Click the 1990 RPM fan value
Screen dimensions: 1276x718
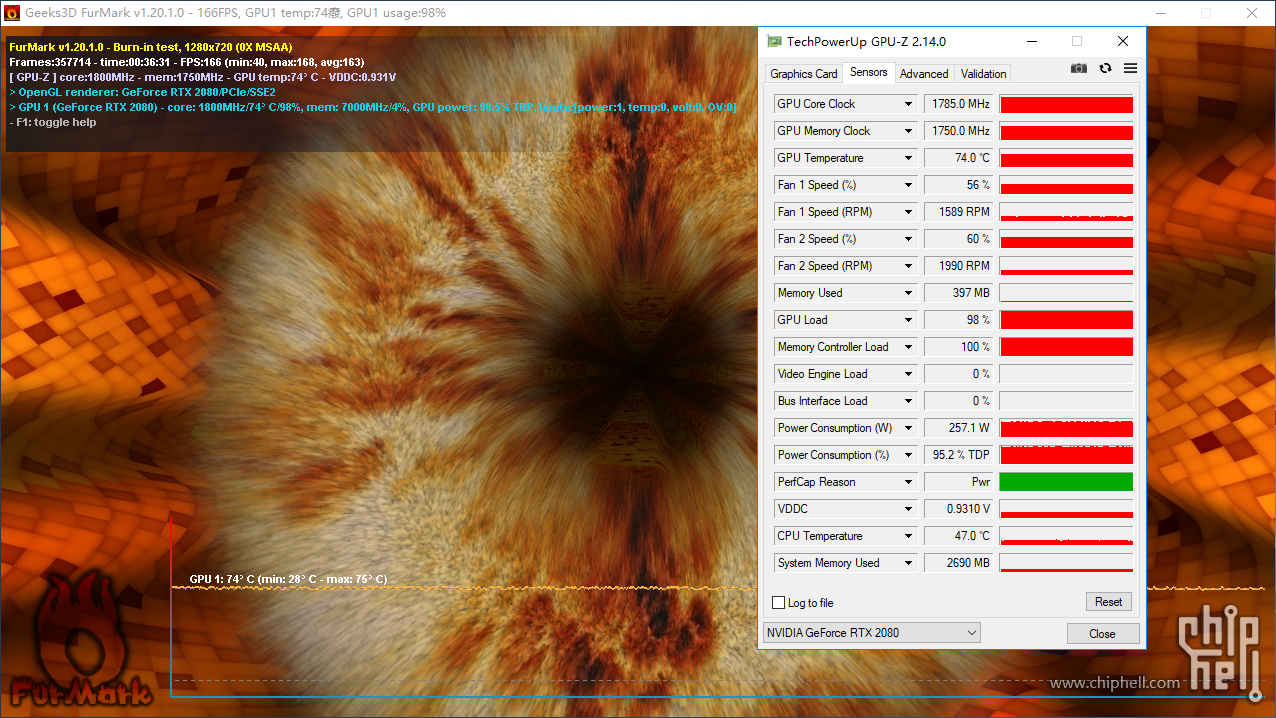(x=958, y=266)
